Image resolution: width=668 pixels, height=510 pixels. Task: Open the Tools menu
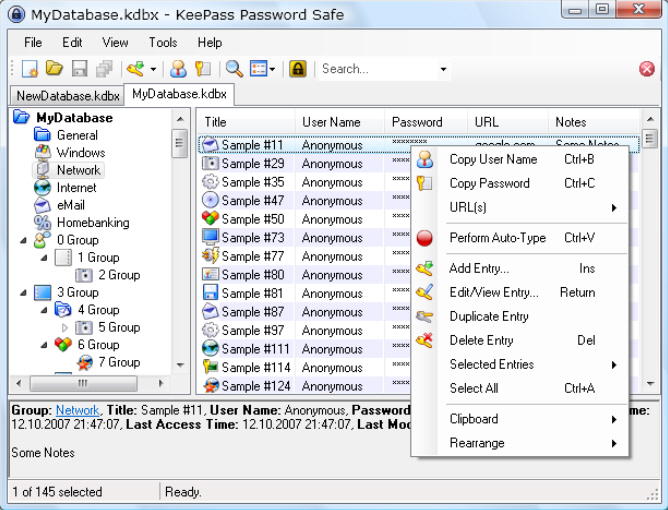163,43
